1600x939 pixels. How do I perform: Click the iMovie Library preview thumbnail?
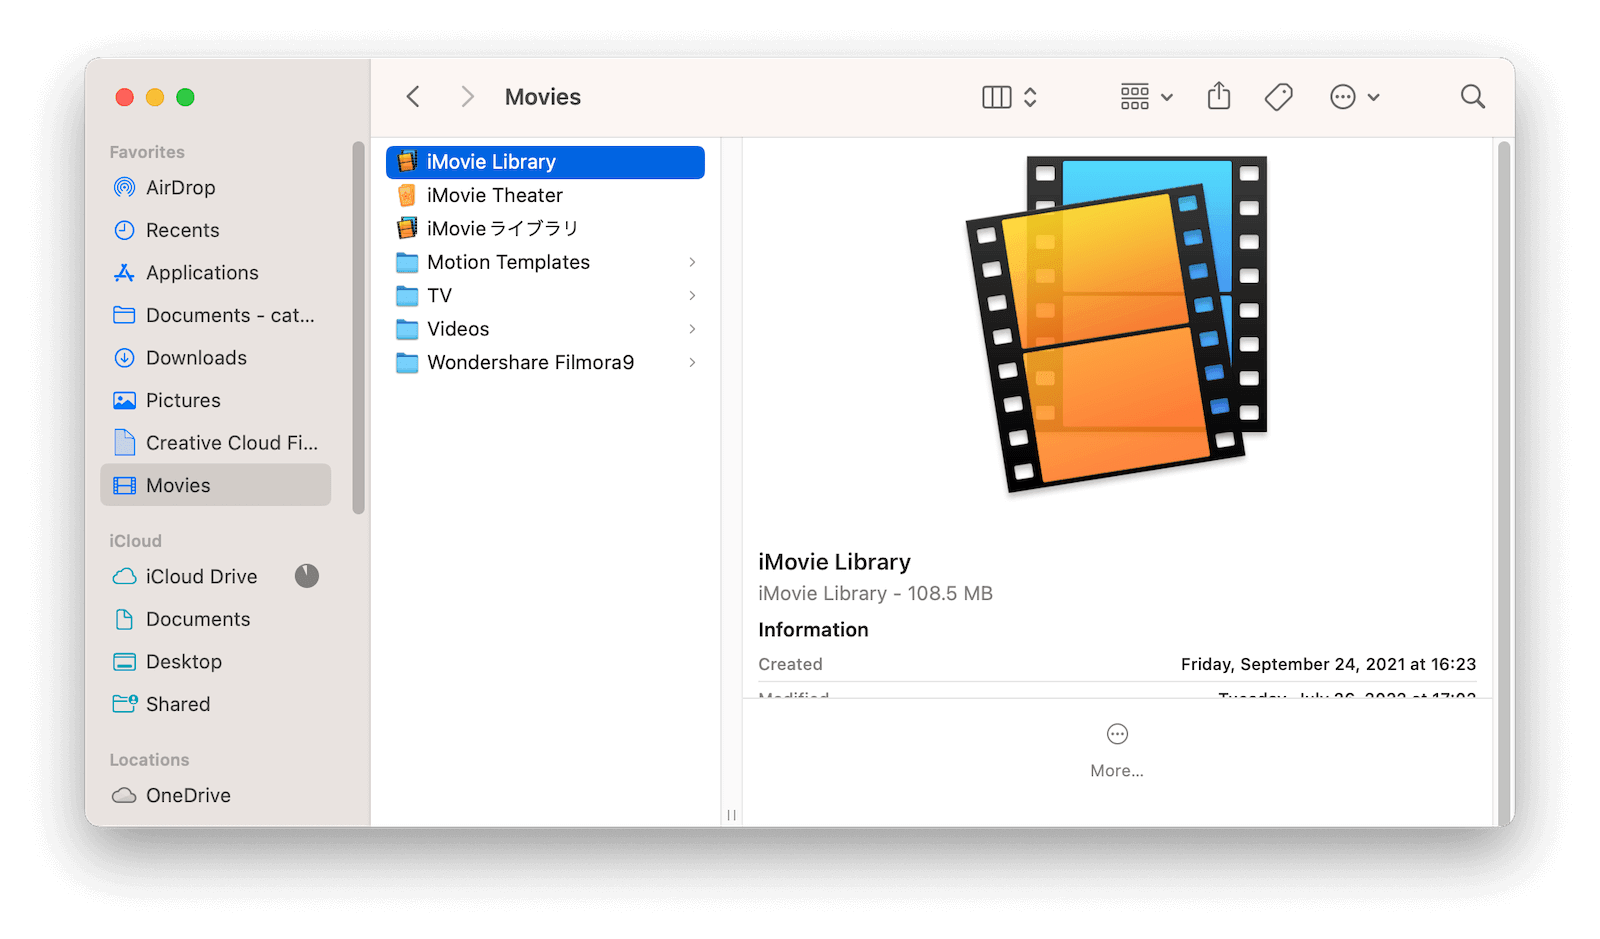pos(1117,324)
